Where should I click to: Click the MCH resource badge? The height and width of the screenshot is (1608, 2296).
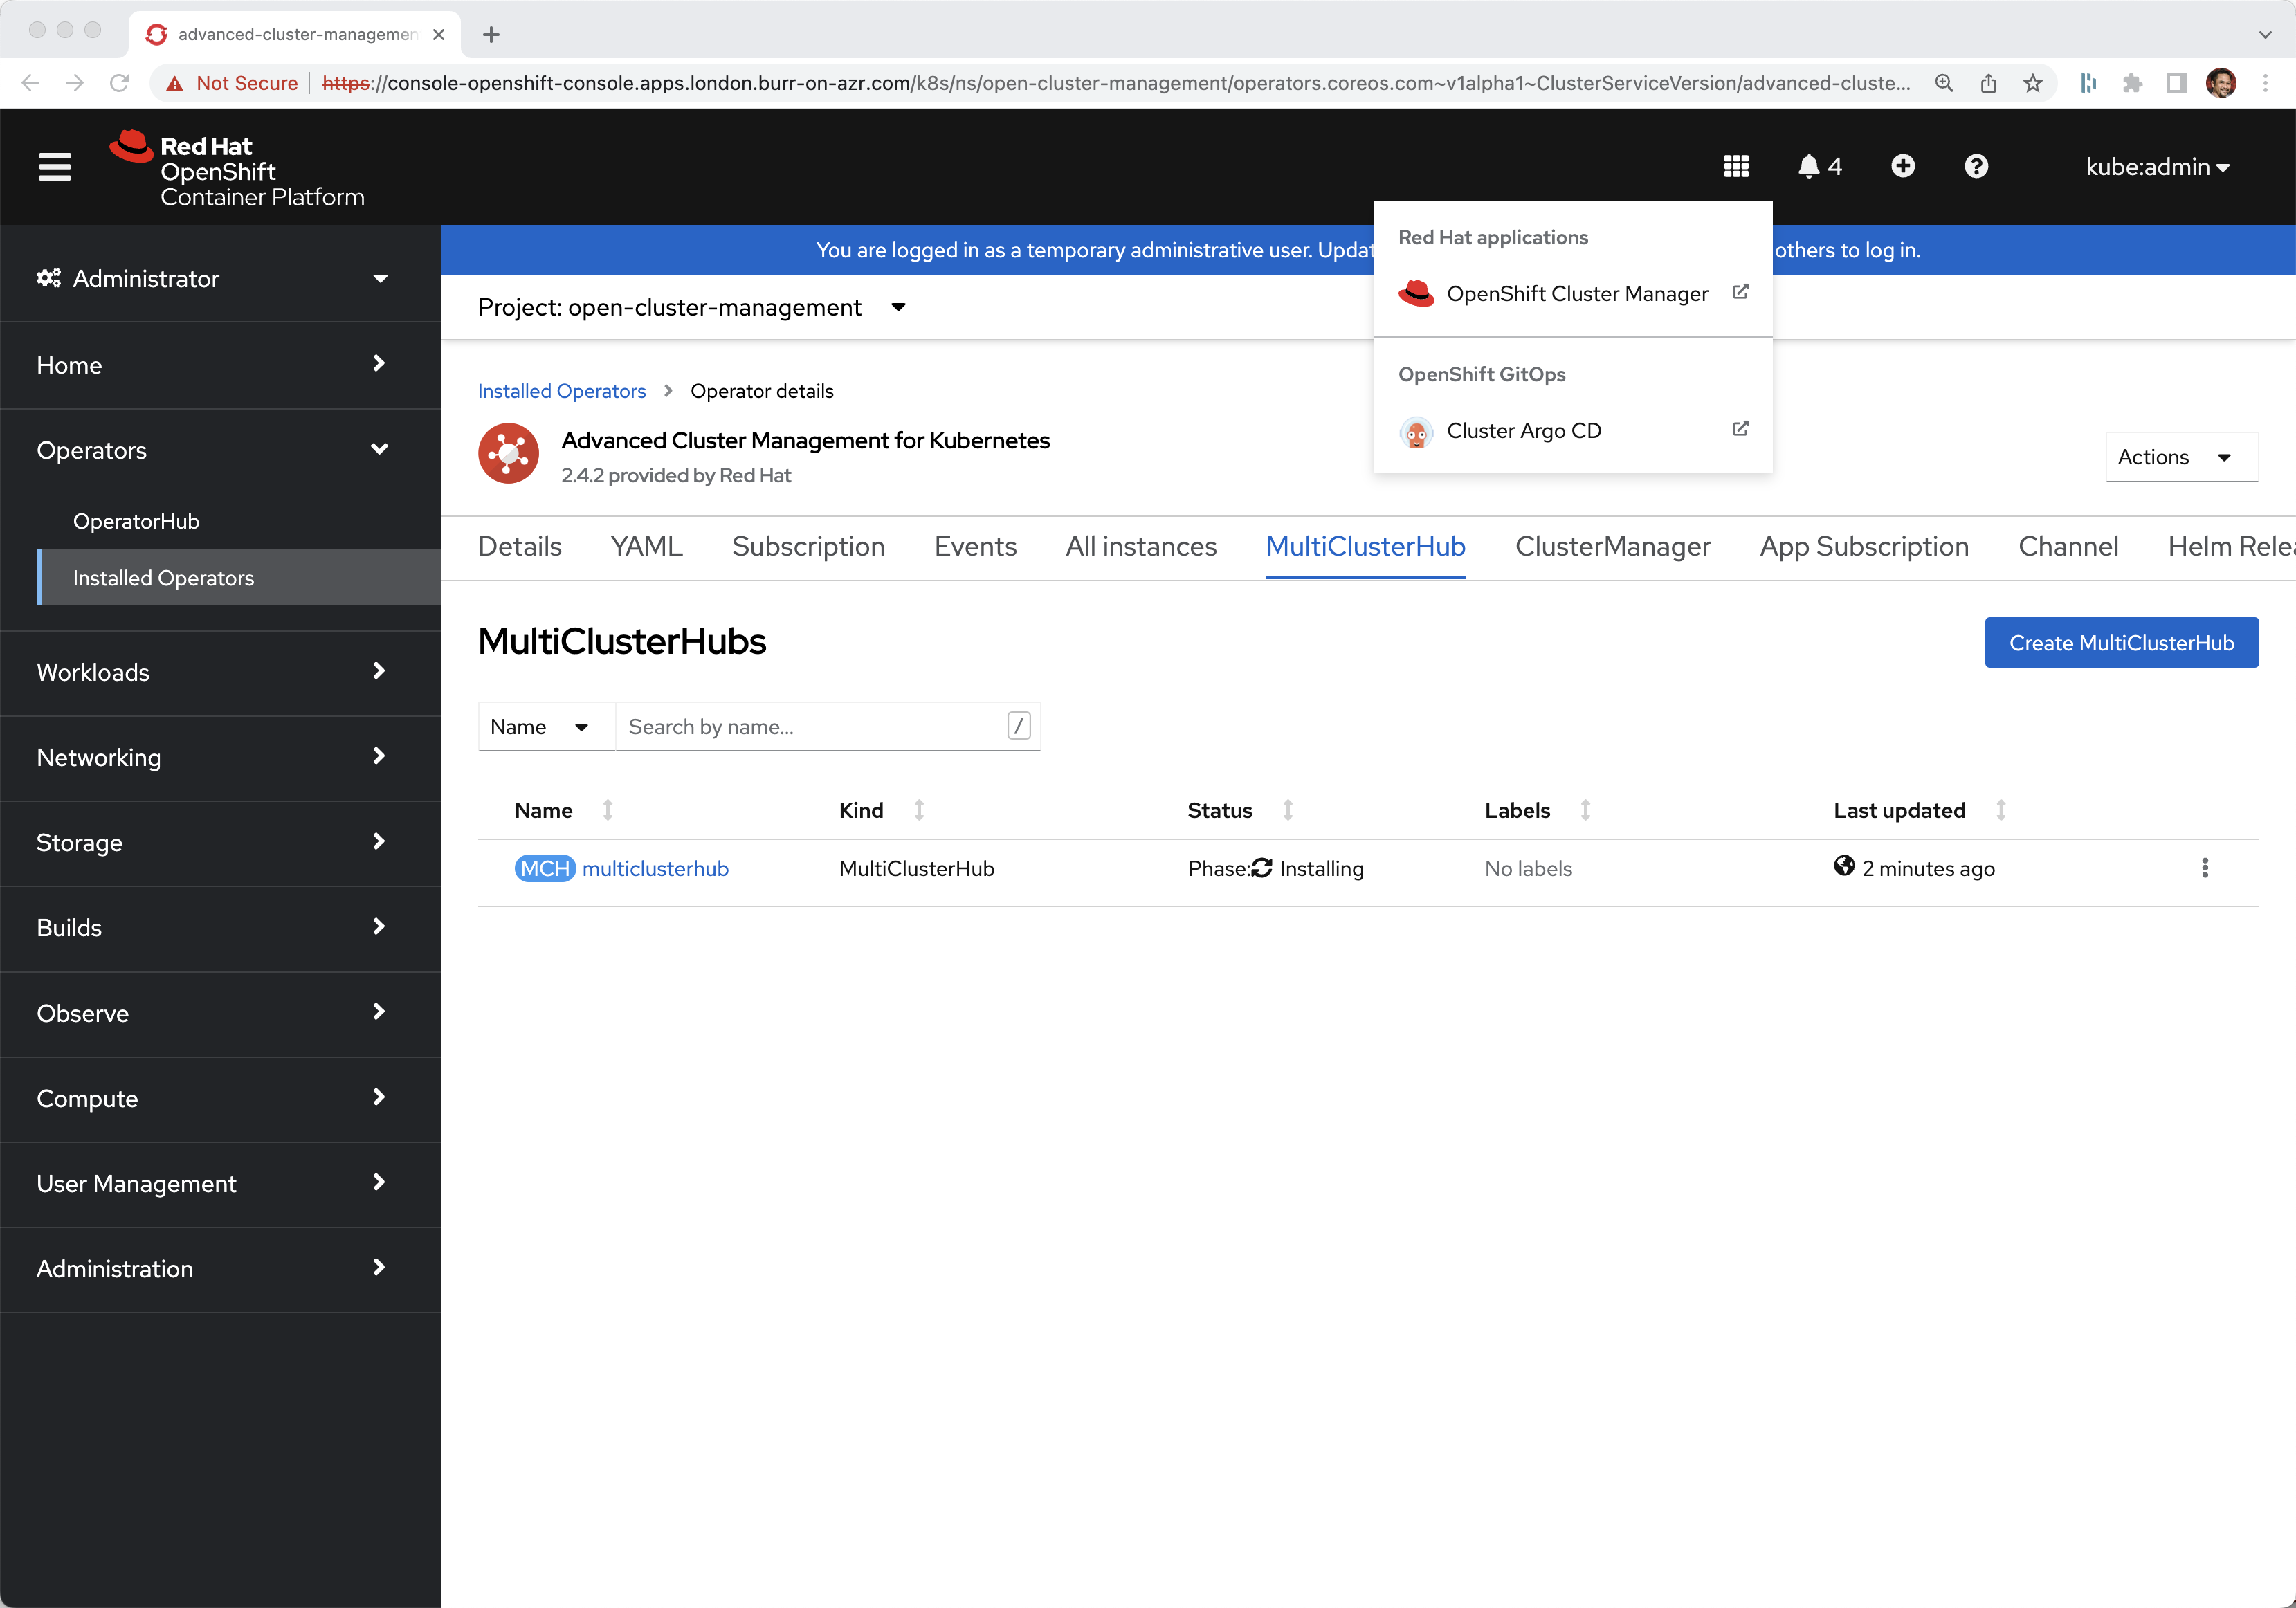545,868
